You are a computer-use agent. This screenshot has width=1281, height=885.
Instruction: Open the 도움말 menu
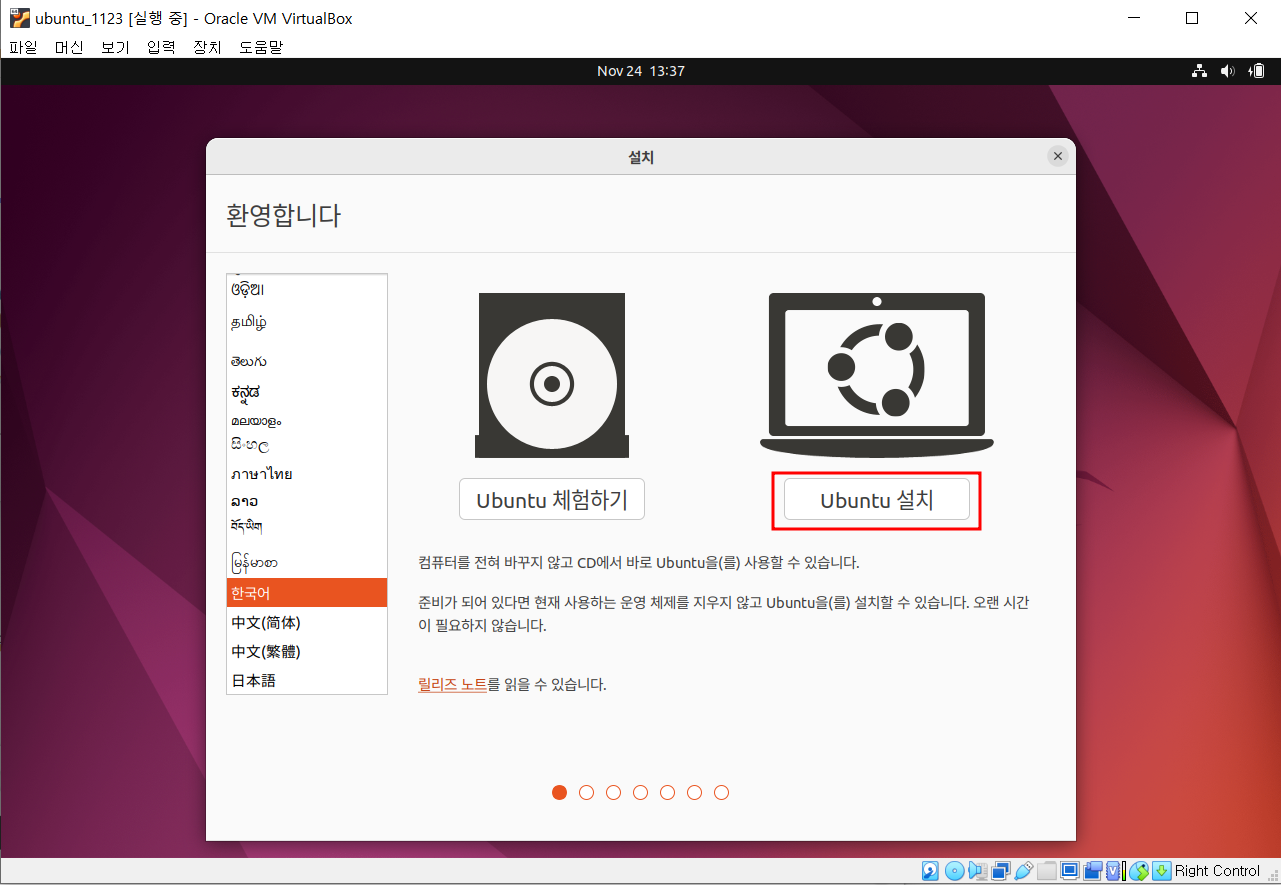(x=261, y=46)
